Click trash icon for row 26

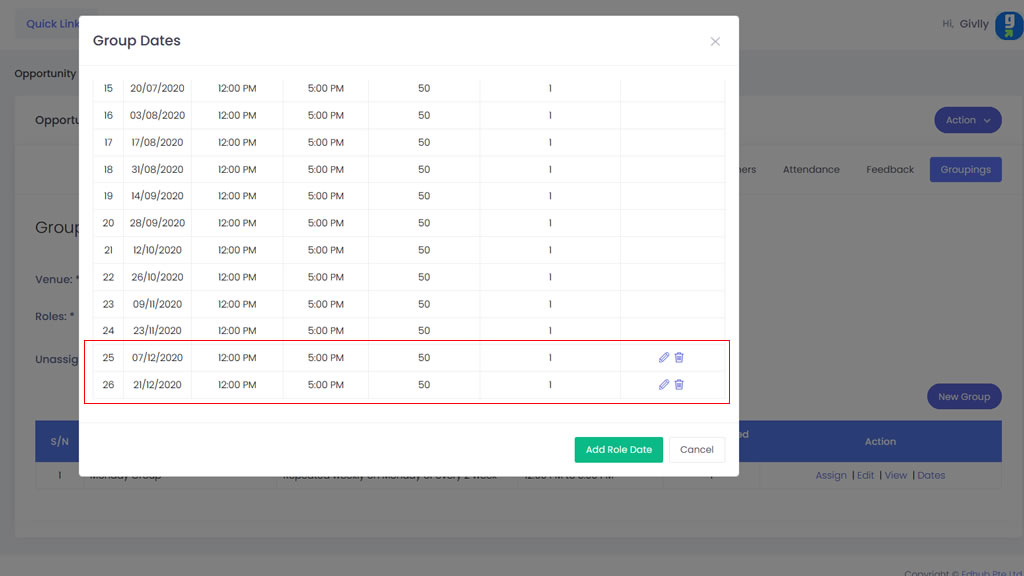point(679,385)
